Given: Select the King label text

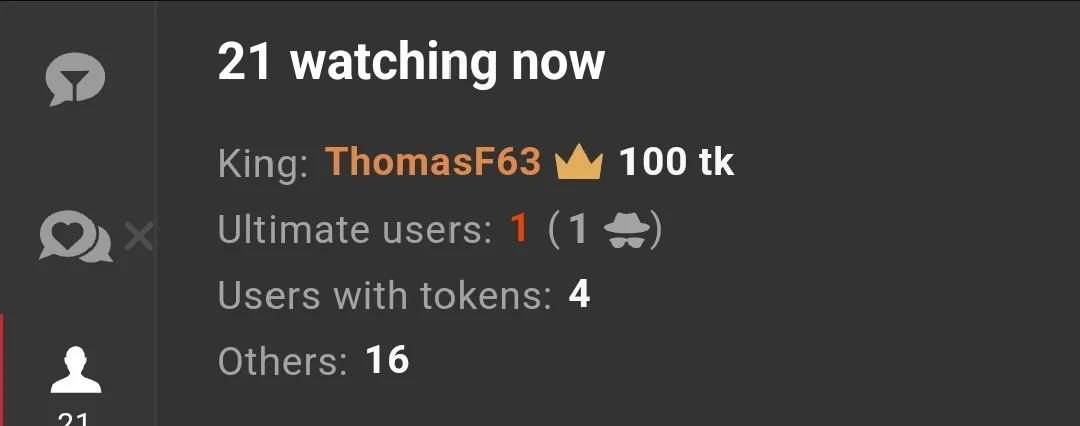Looking at the screenshot, I should pyautogui.click(x=263, y=164).
